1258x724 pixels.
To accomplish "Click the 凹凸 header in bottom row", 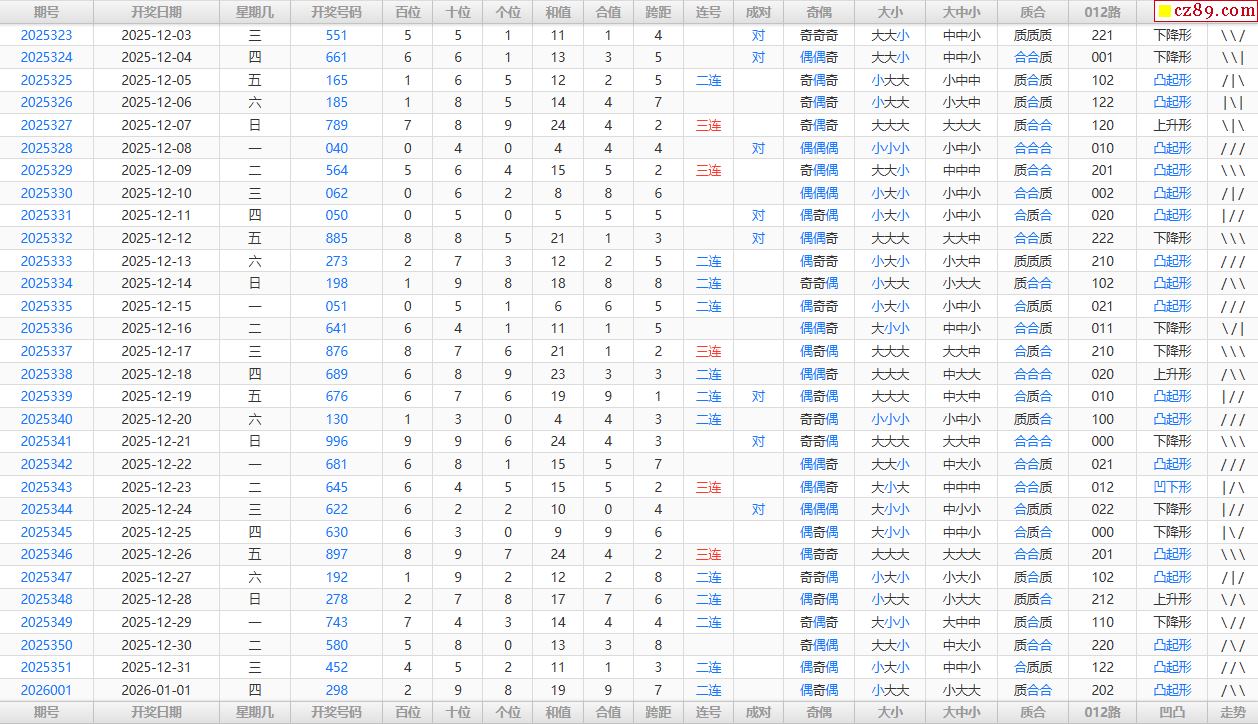I will point(1172,712).
